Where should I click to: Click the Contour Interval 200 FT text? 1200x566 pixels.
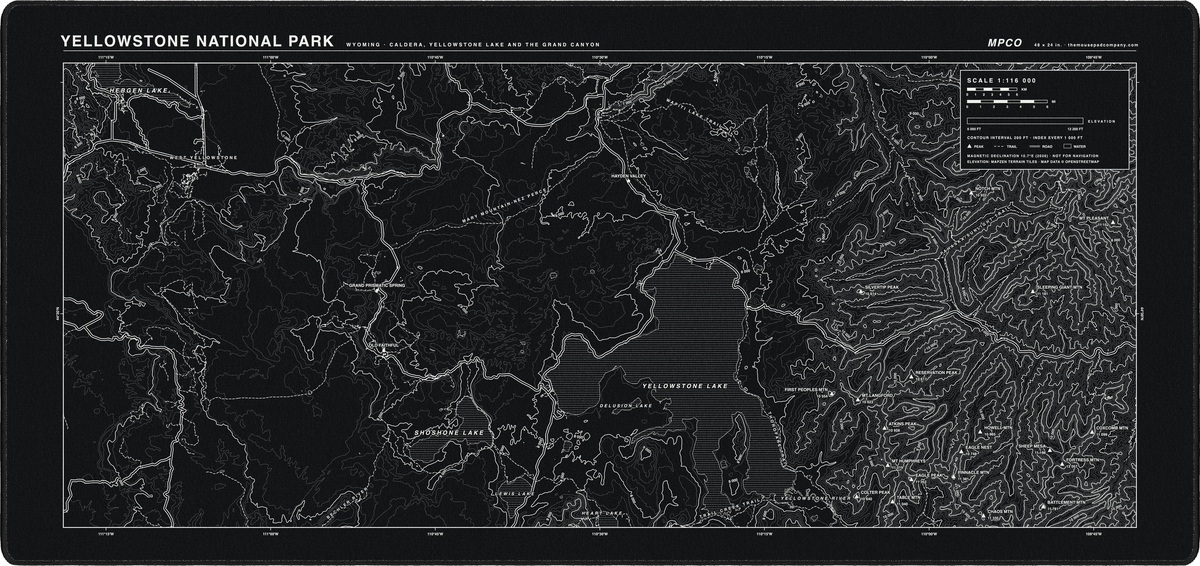pos(1025,138)
